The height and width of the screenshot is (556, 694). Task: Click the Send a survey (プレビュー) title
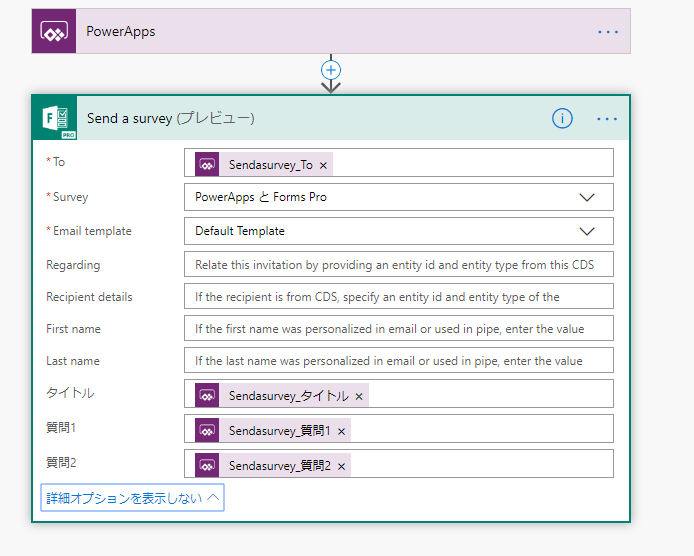[170, 118]
